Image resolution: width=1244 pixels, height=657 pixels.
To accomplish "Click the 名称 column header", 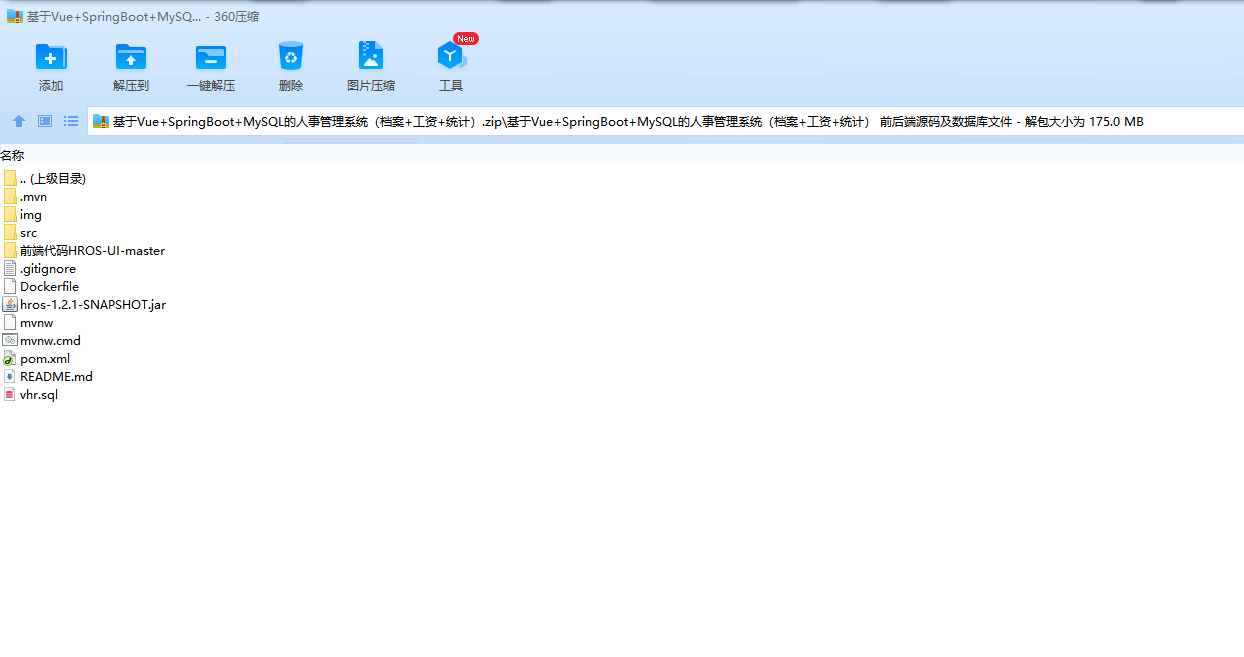I will tap(12, 155).
